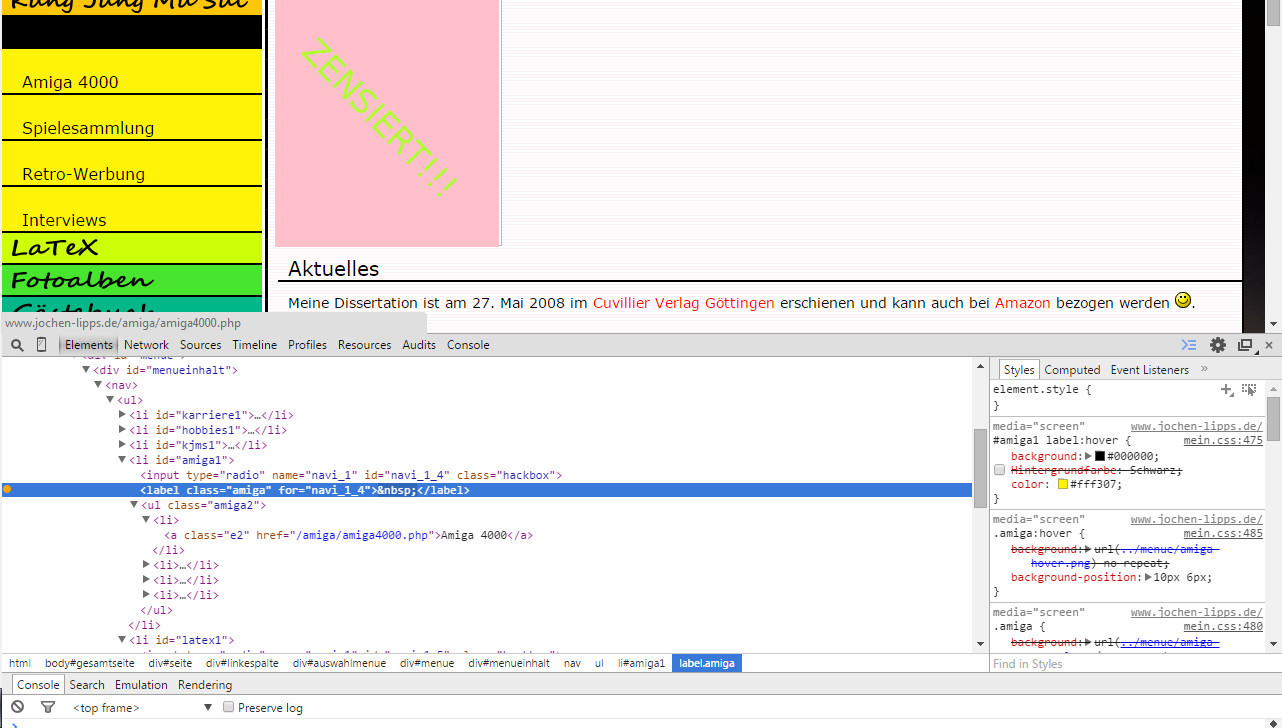1282x728 pixels.
Task: Show the console drawer icon
Action: (1188, 345)
